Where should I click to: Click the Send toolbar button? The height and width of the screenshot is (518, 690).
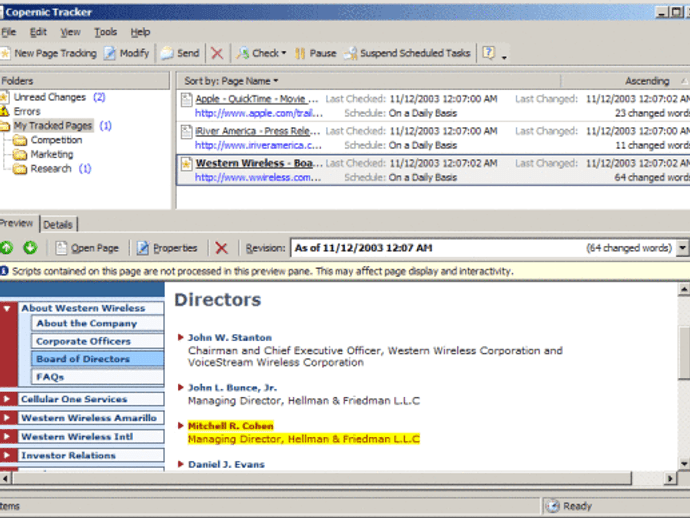180,53
